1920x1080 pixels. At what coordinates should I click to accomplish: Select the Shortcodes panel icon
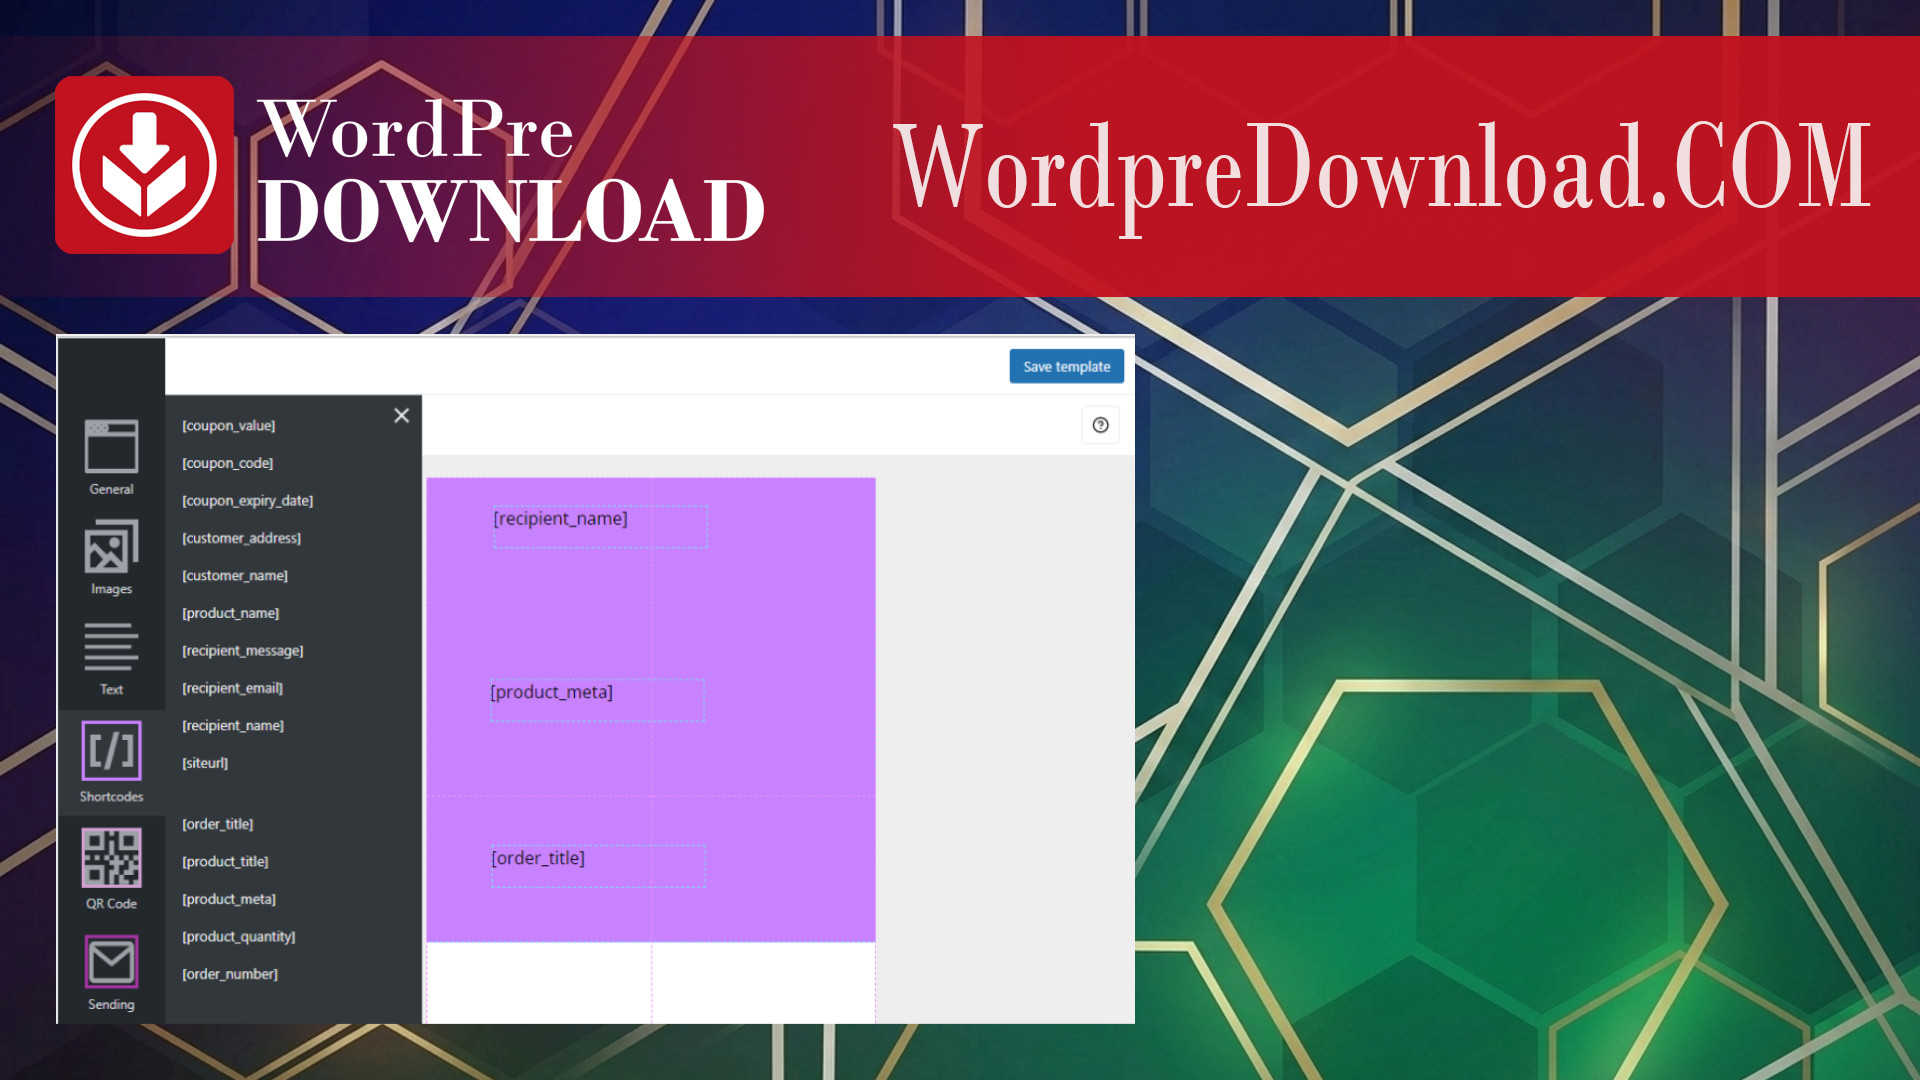(x=111, y=750)
